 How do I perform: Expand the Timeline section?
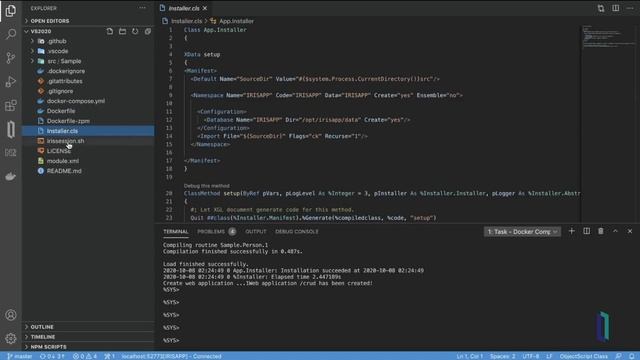(88, 337)
